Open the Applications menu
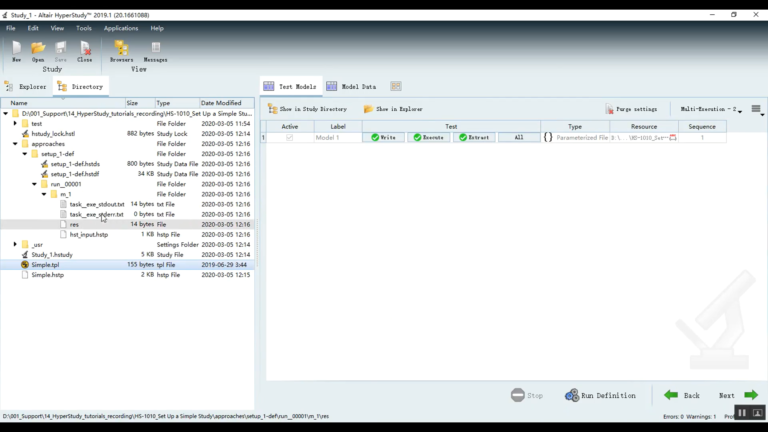768x432 pixels. click(x=120, y=28)
